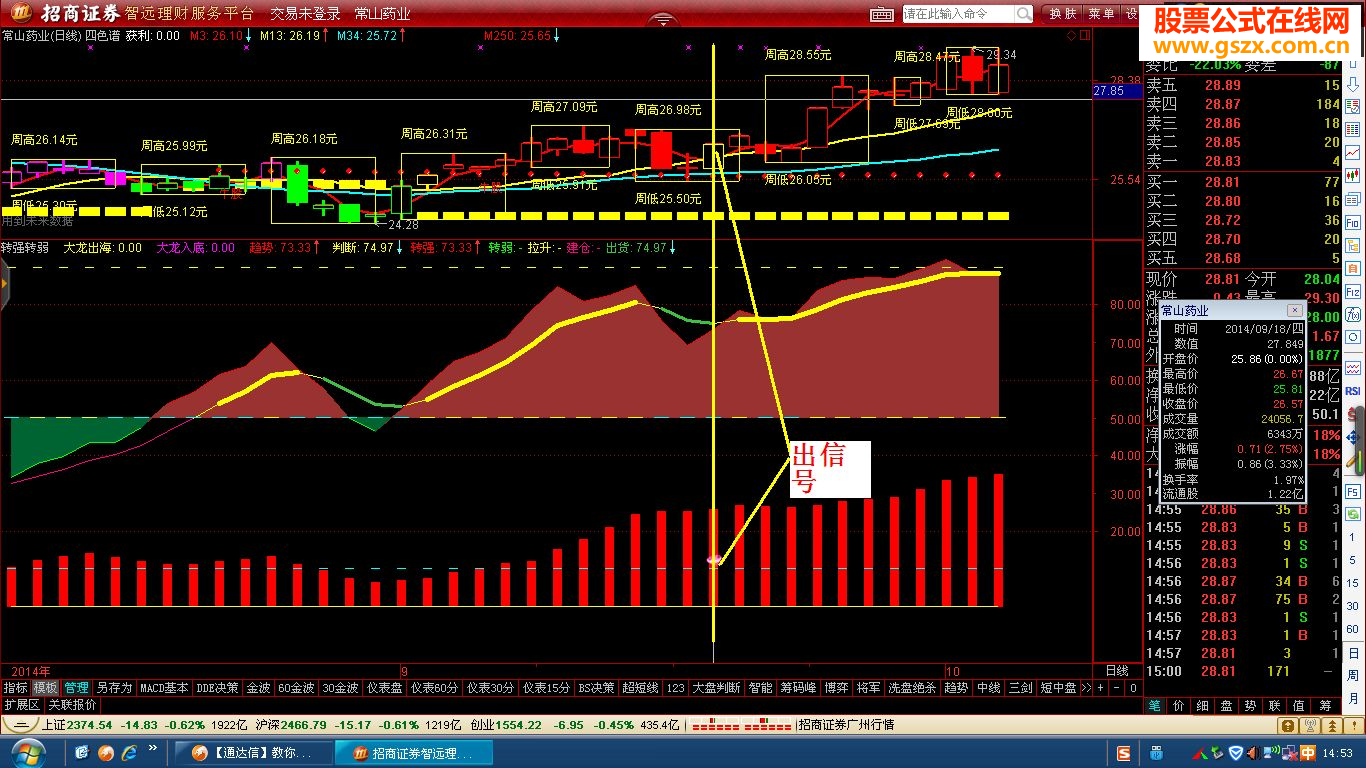The width and height of the screenshot is (1366, 768).
Task: Click the system clock showing 14:53
Action: pos(1338,753)
